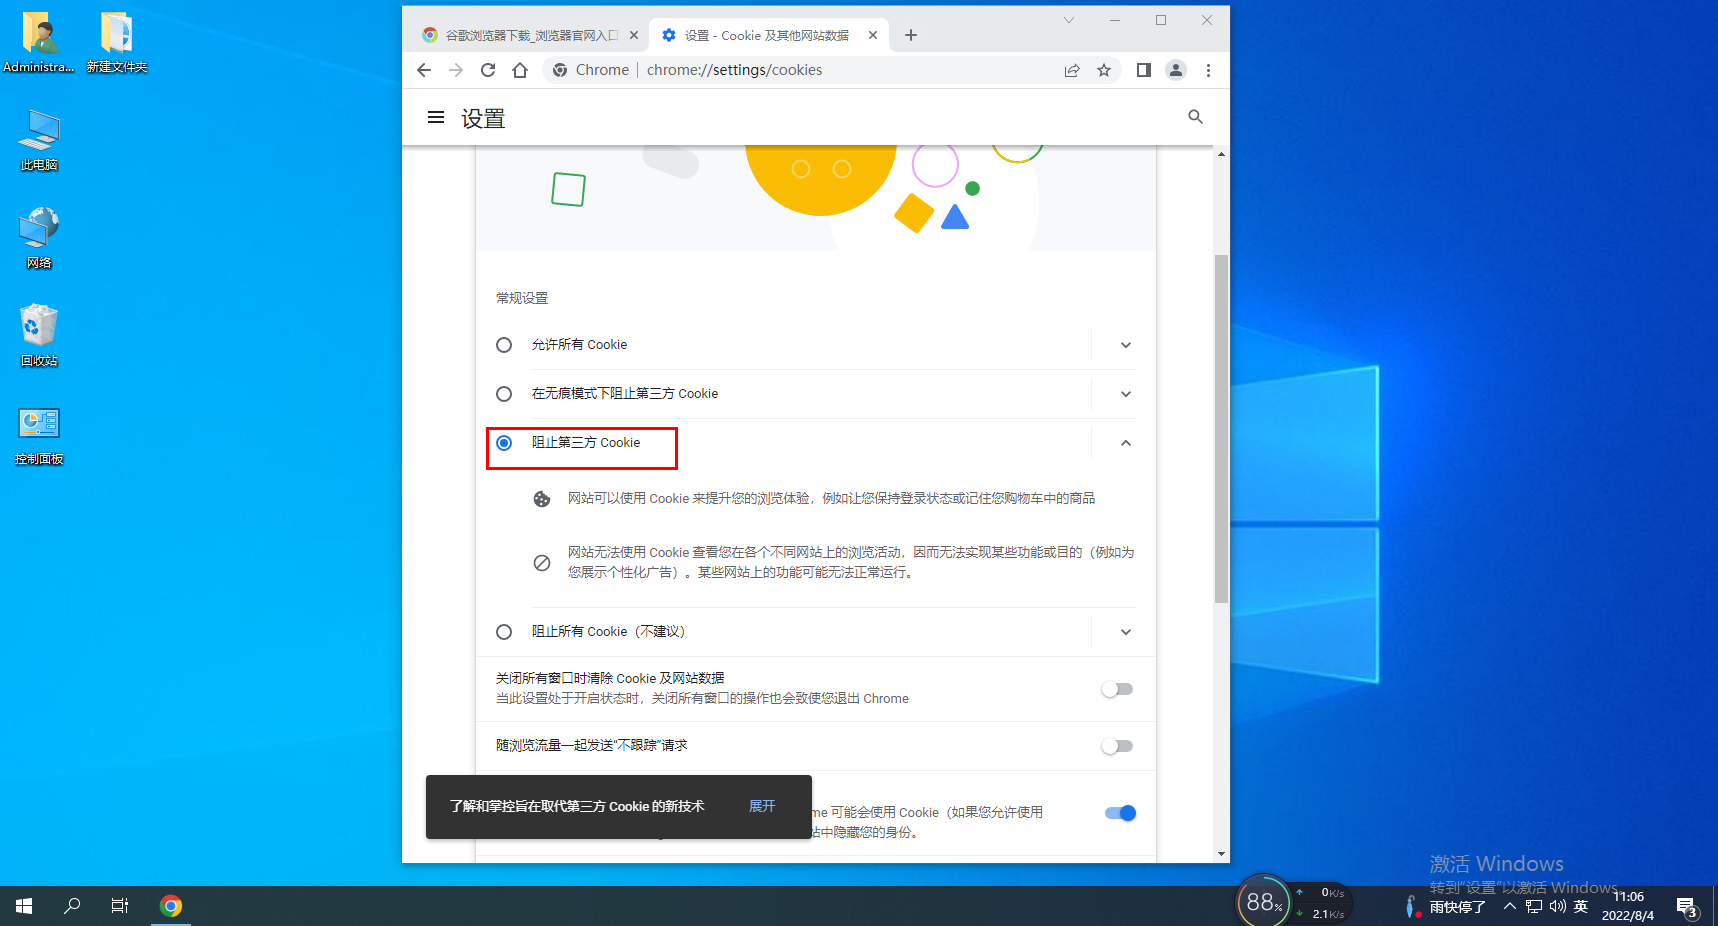Open the share icon in the address bar
Screen dimensions: 1718x926
coord(1072,70)
